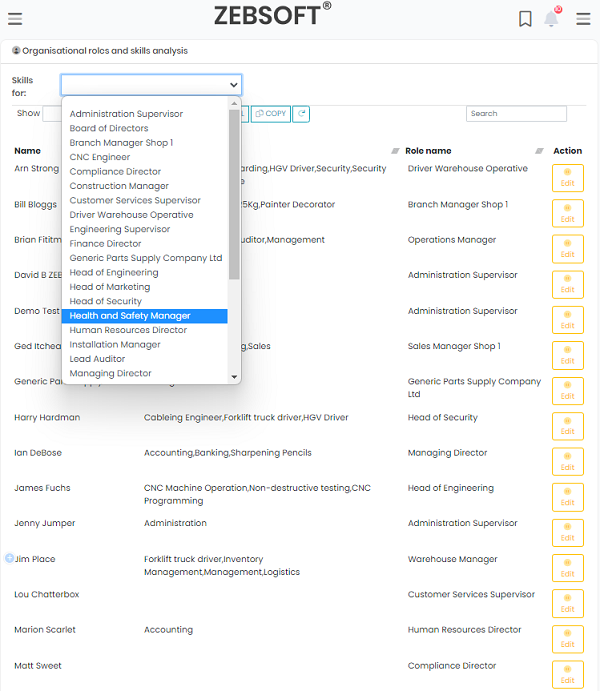Select Generic Parts Supply Company Ltd option

[x=145, y=258]
